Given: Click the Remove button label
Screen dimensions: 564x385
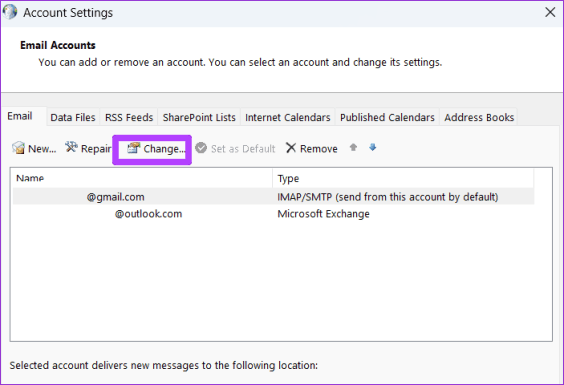Looking at the screenshot, I should pos(319,149).
